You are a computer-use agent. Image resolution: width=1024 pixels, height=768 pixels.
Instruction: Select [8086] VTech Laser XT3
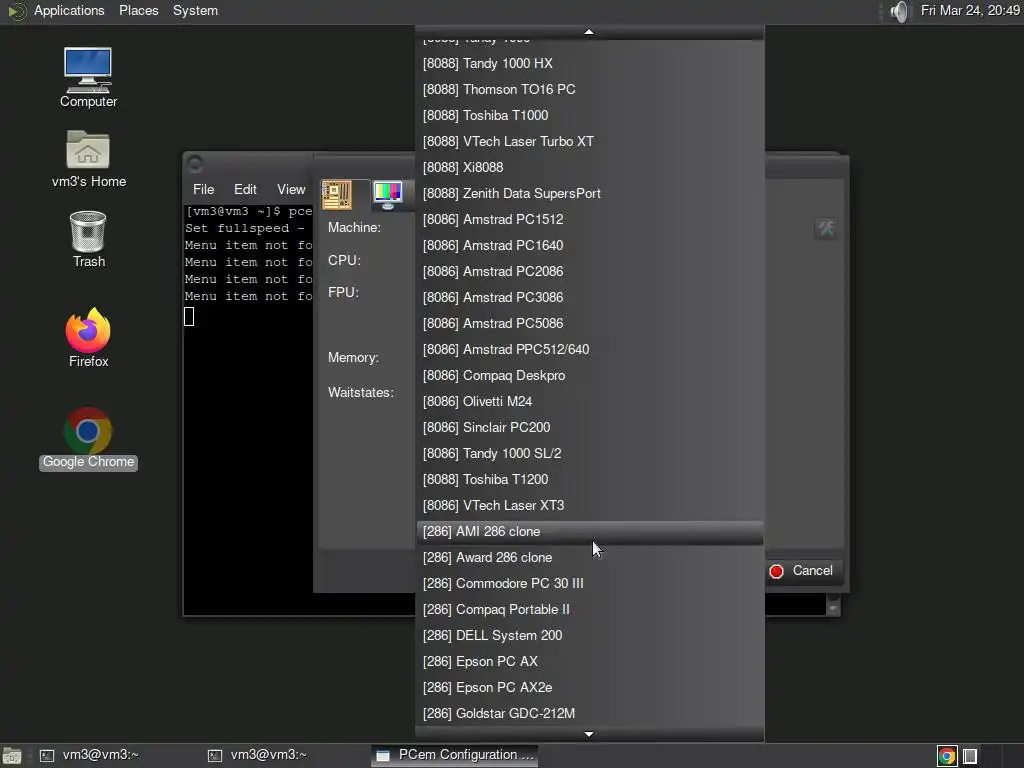[590, 505]
